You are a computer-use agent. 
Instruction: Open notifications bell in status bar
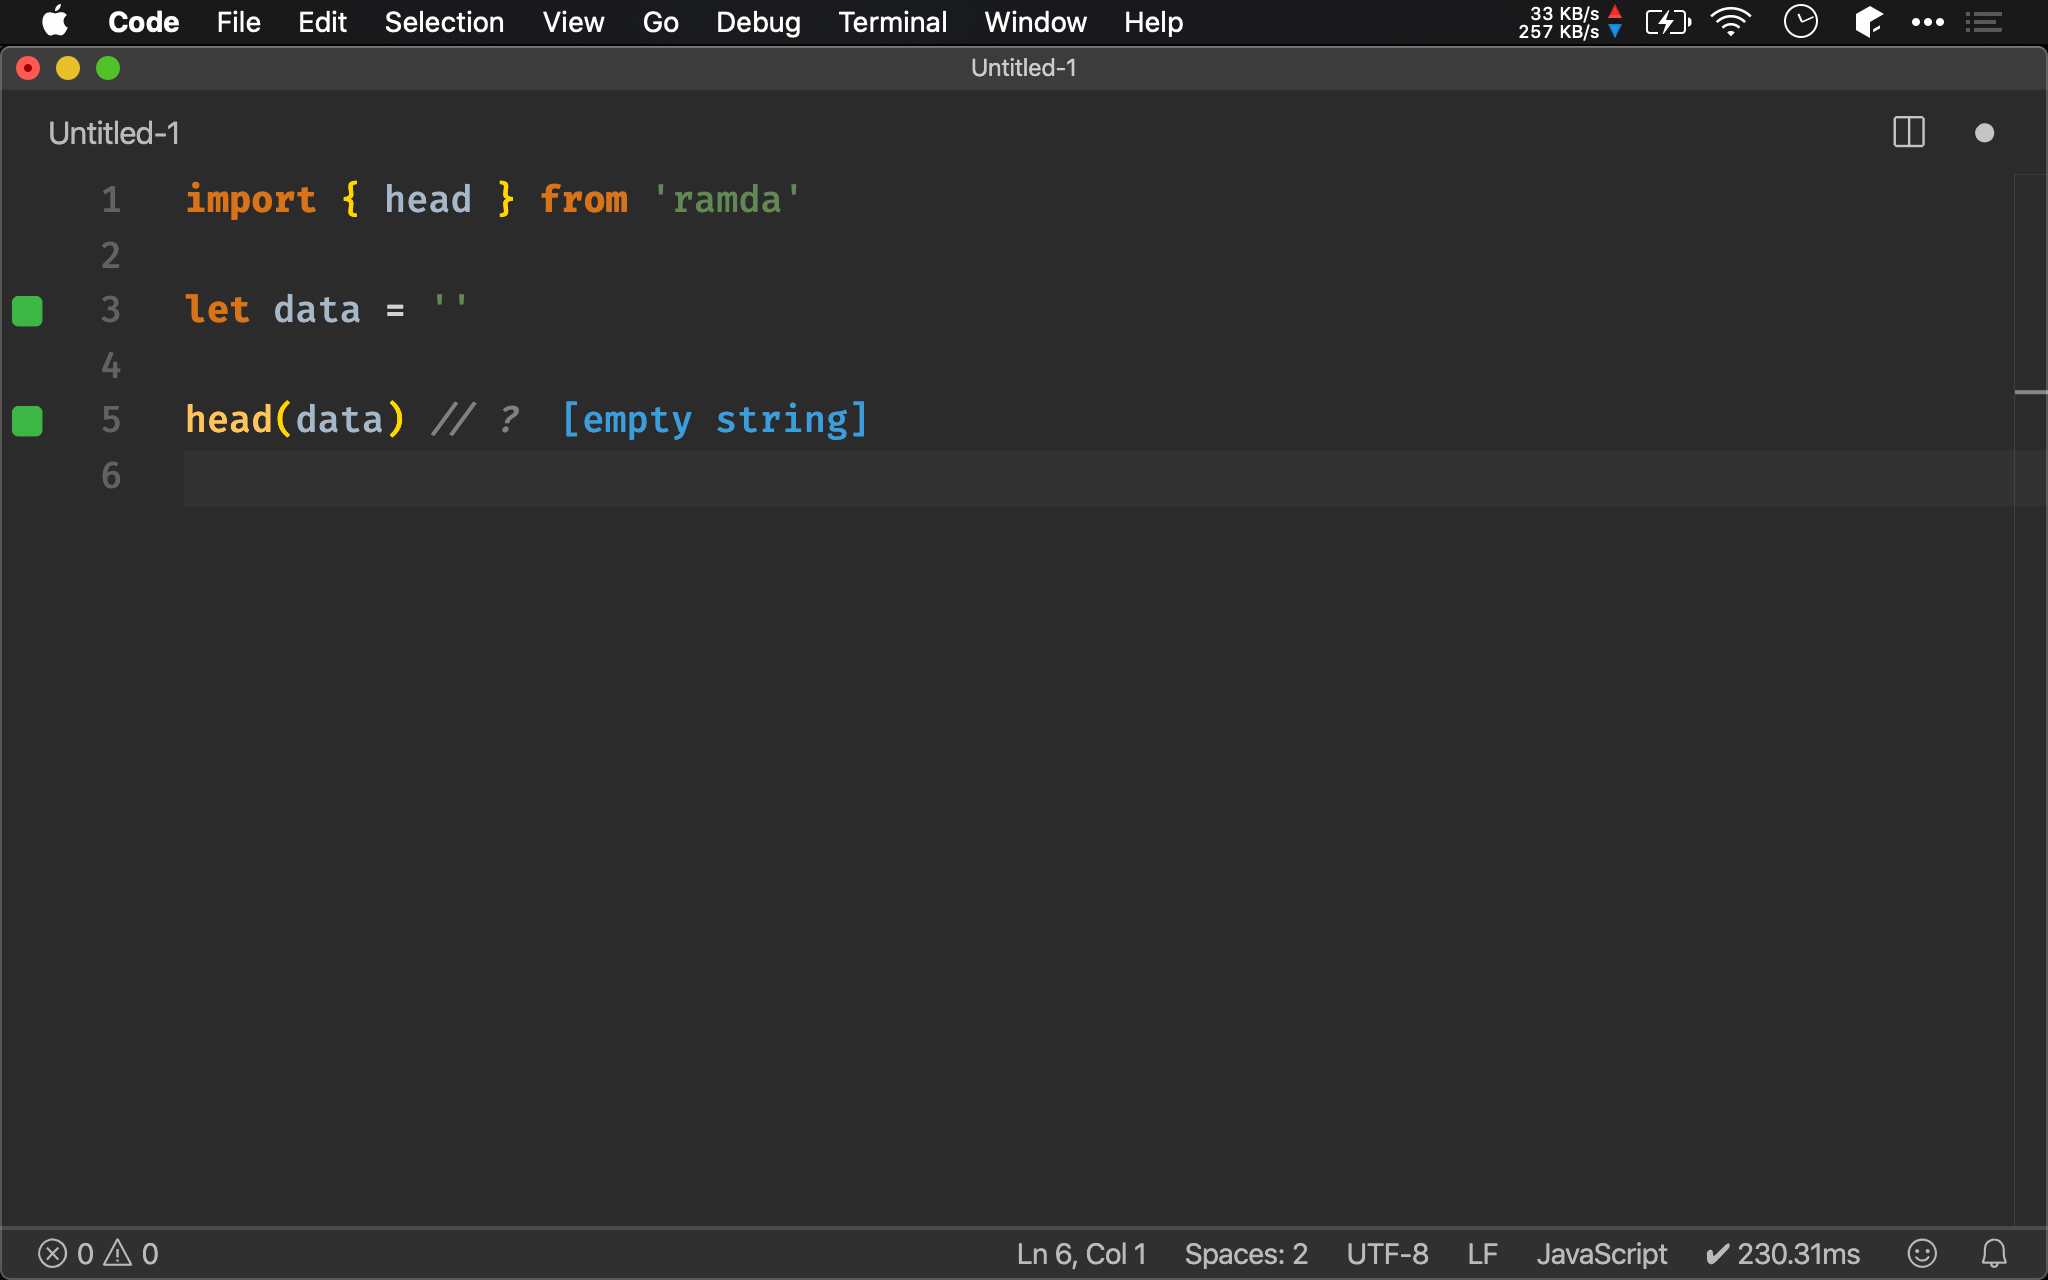(x=1994, y=1253)
